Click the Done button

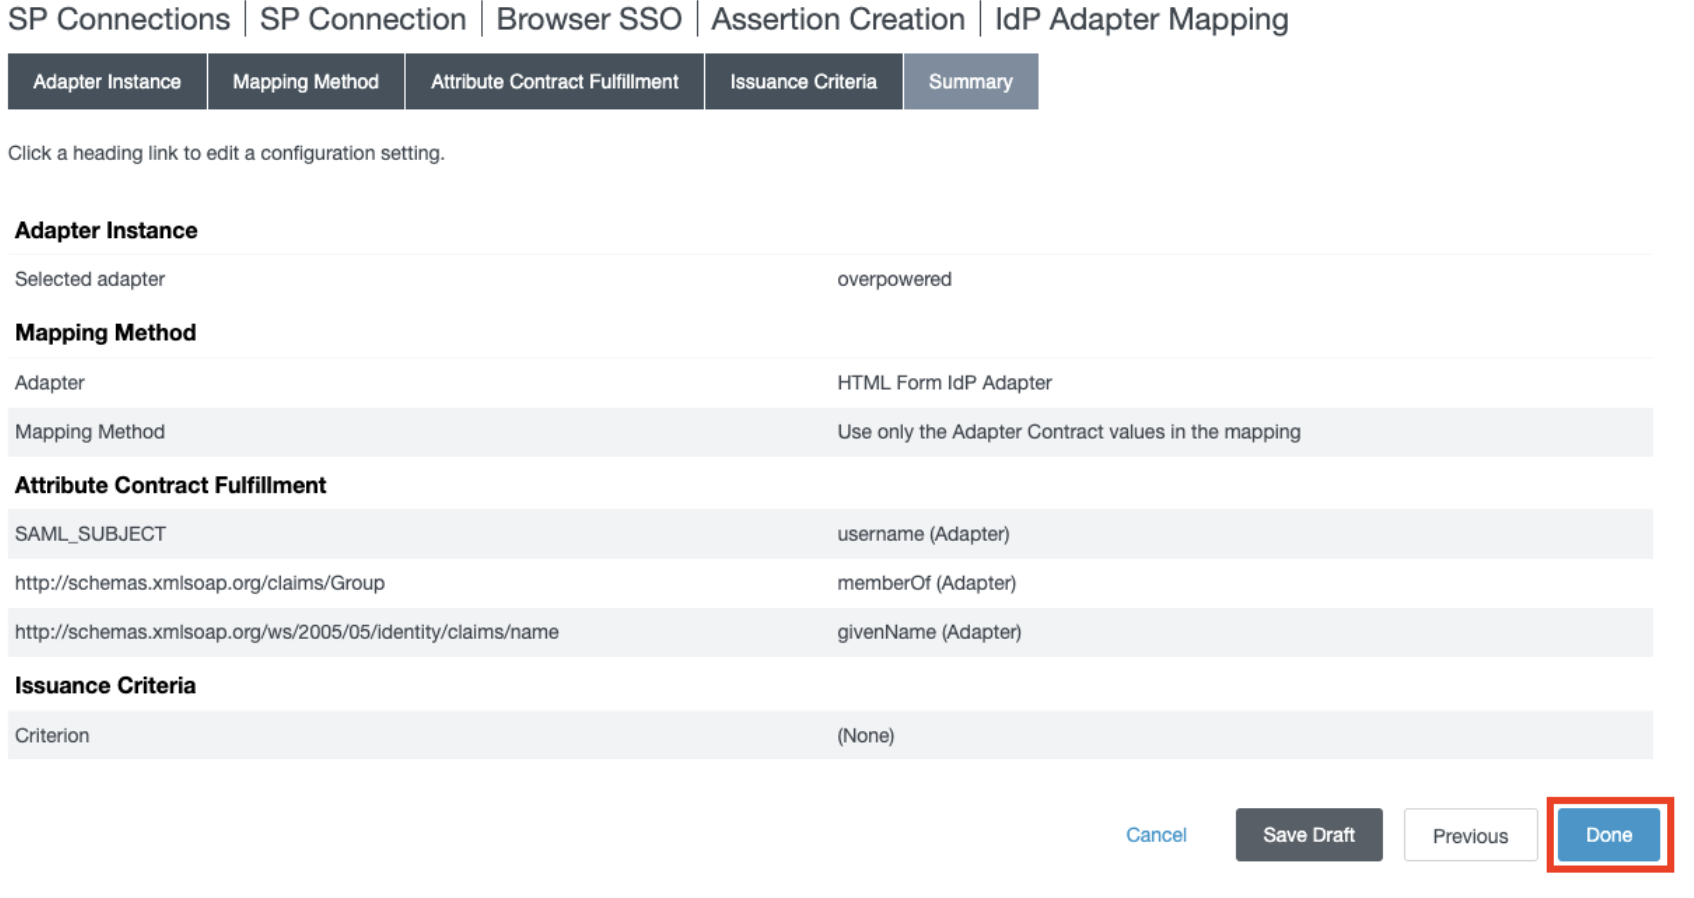(1609, 835)
